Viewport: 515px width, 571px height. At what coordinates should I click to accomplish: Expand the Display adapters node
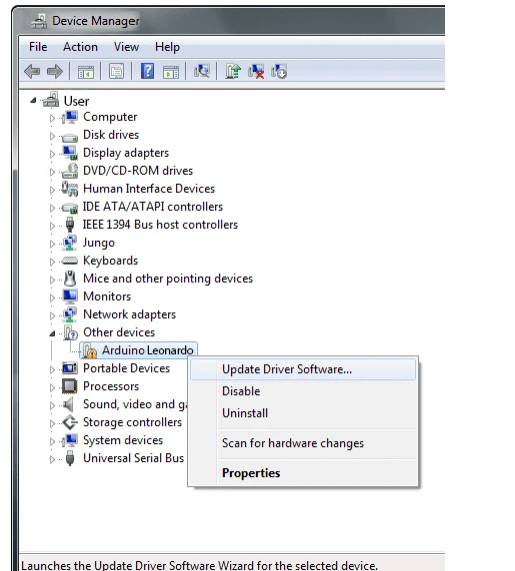tap(52, 154)
